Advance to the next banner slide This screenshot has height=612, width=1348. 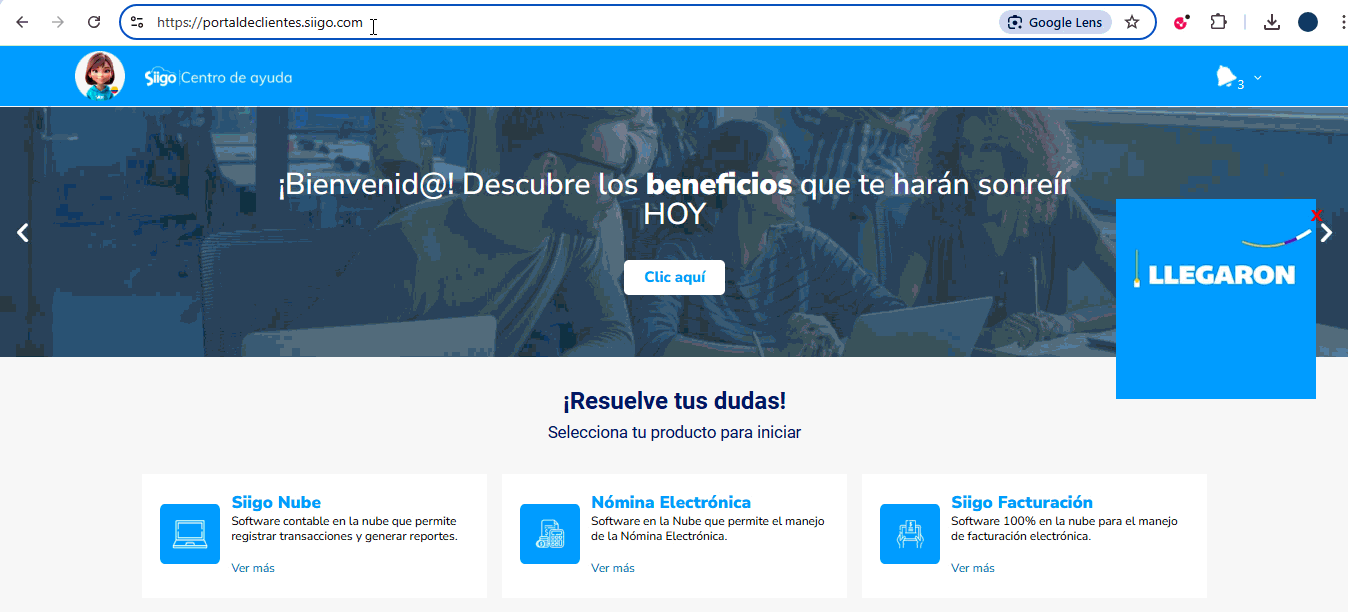tap(1326, 233)
